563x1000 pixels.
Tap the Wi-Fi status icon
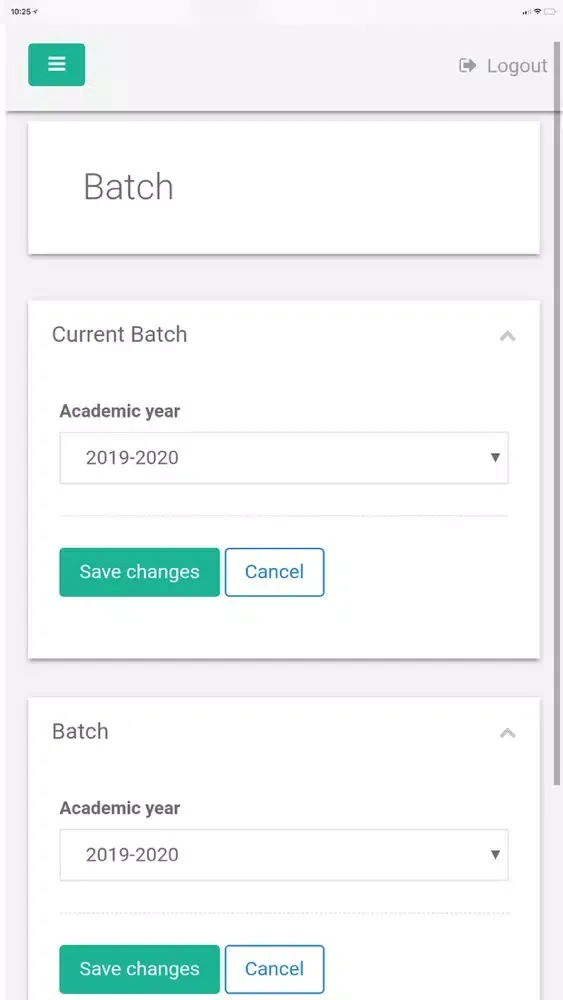[x=537, y=11]
